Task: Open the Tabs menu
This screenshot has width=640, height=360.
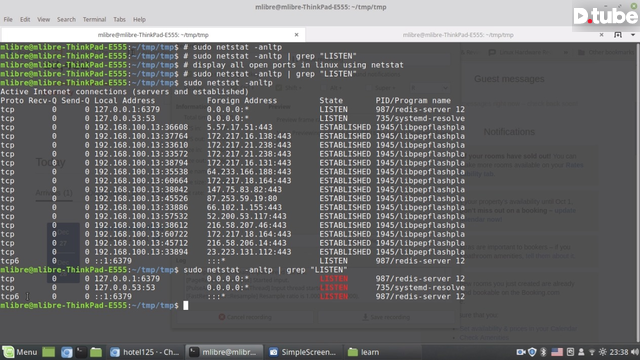Action: coord(119,19)
